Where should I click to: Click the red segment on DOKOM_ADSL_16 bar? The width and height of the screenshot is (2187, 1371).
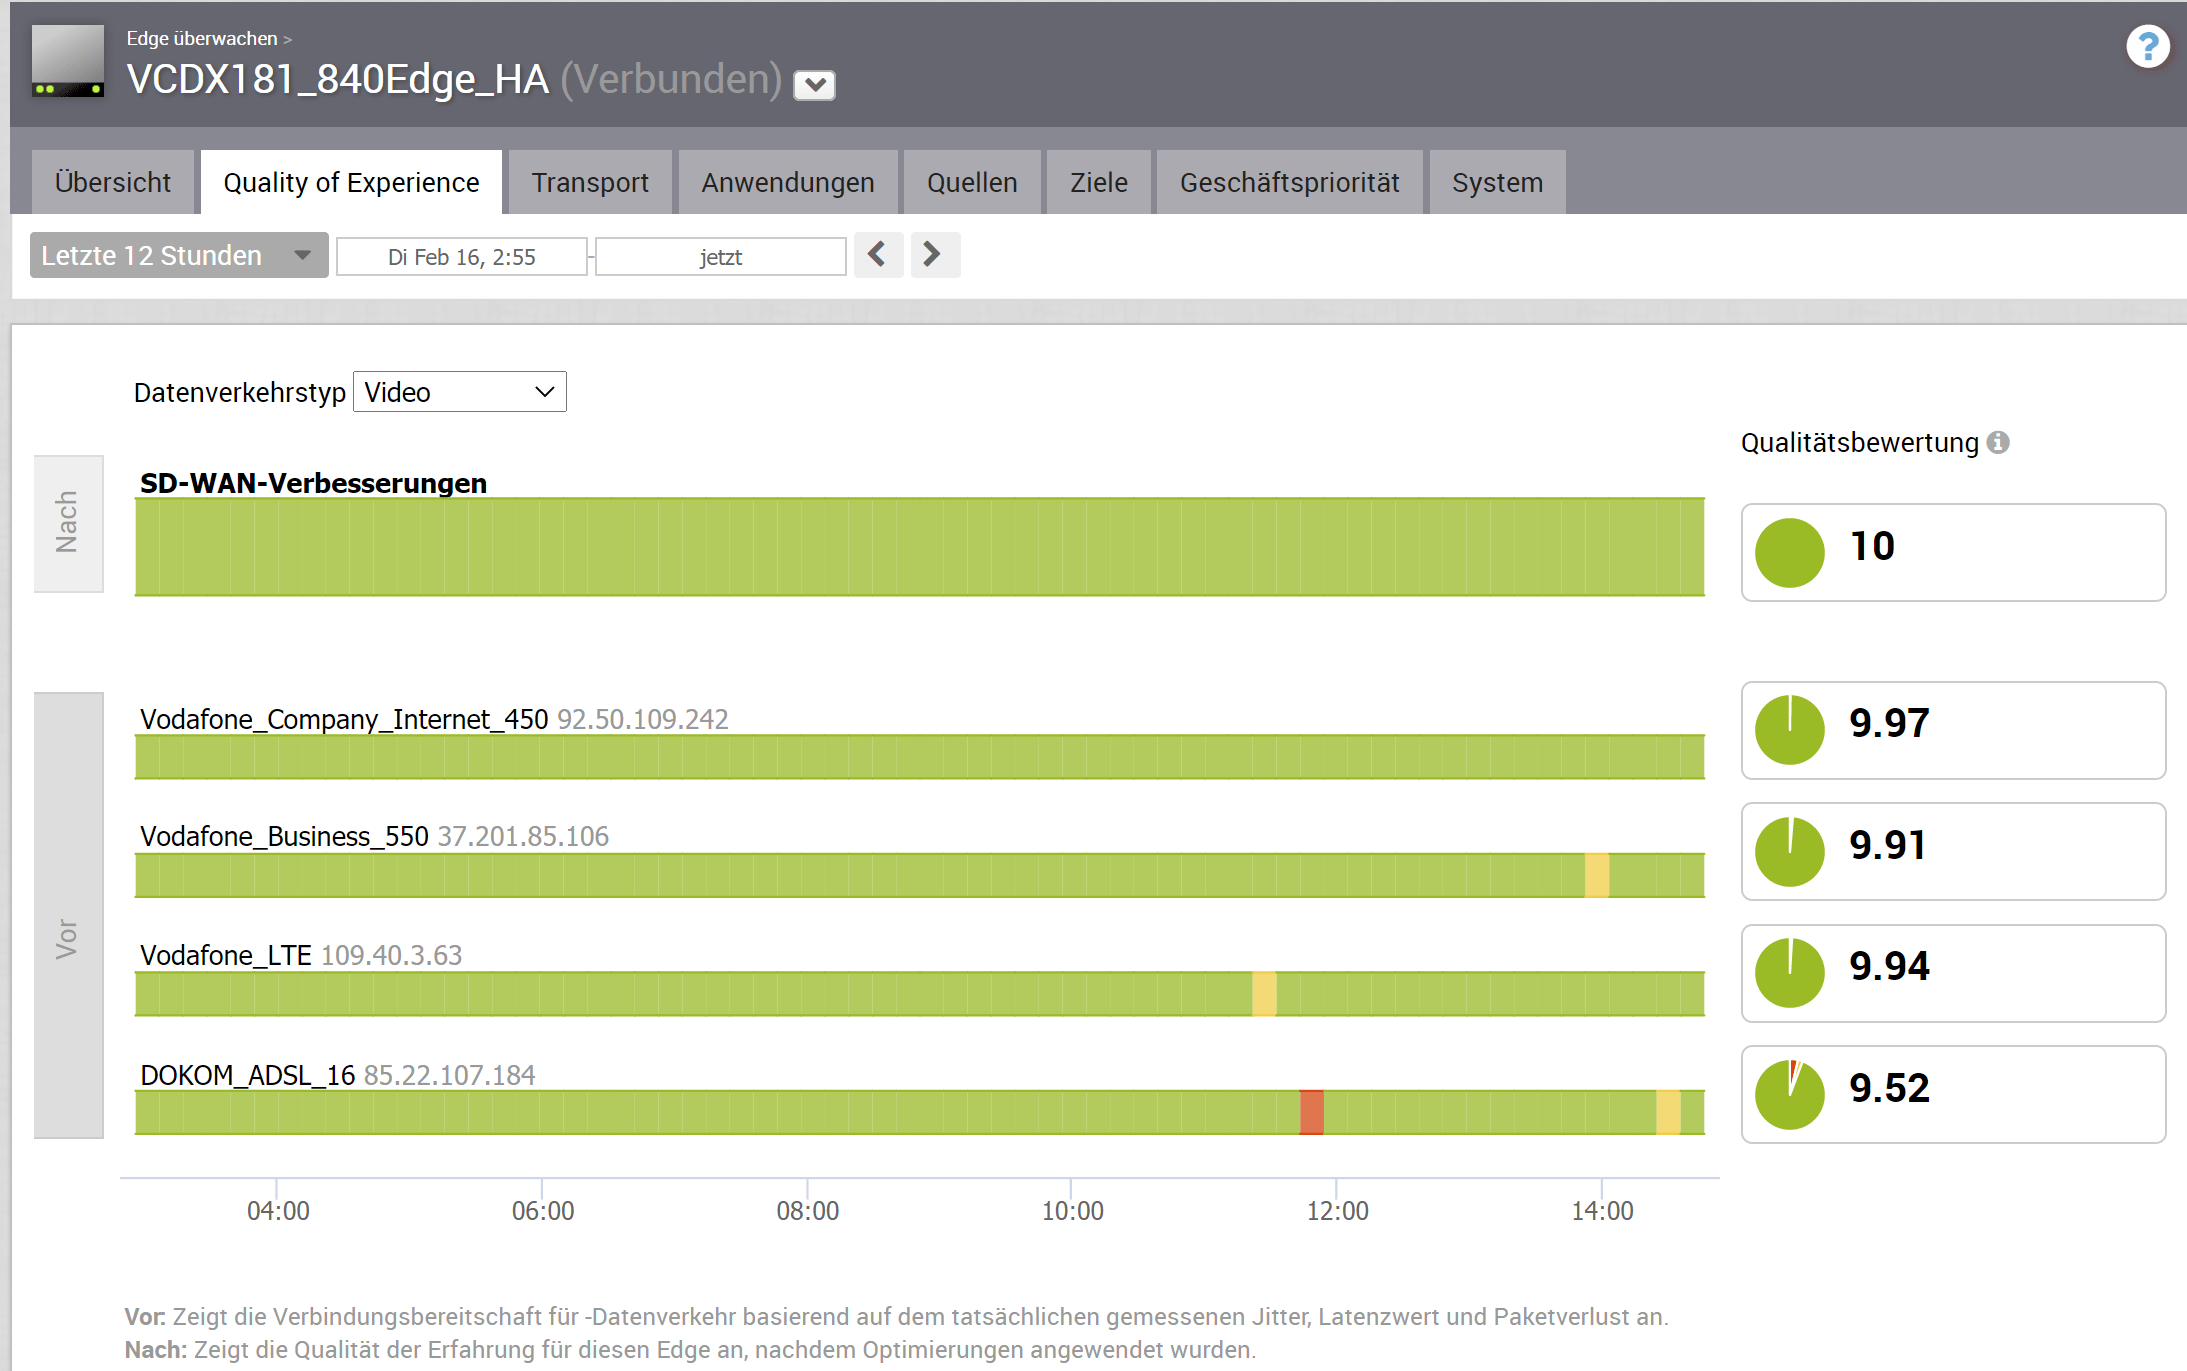pos(1311,1112)
